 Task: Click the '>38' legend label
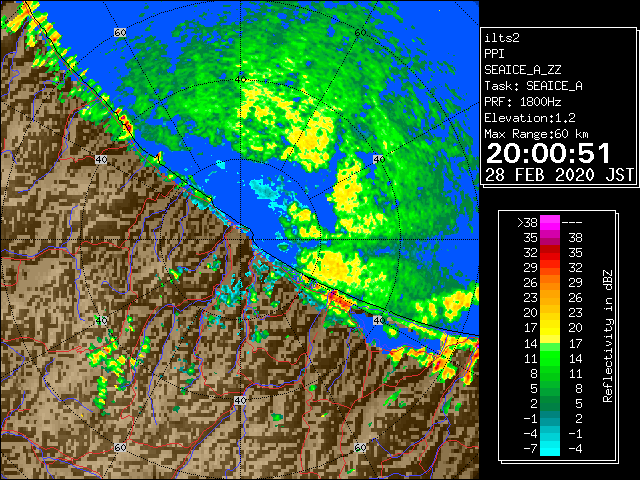[527, 222]
